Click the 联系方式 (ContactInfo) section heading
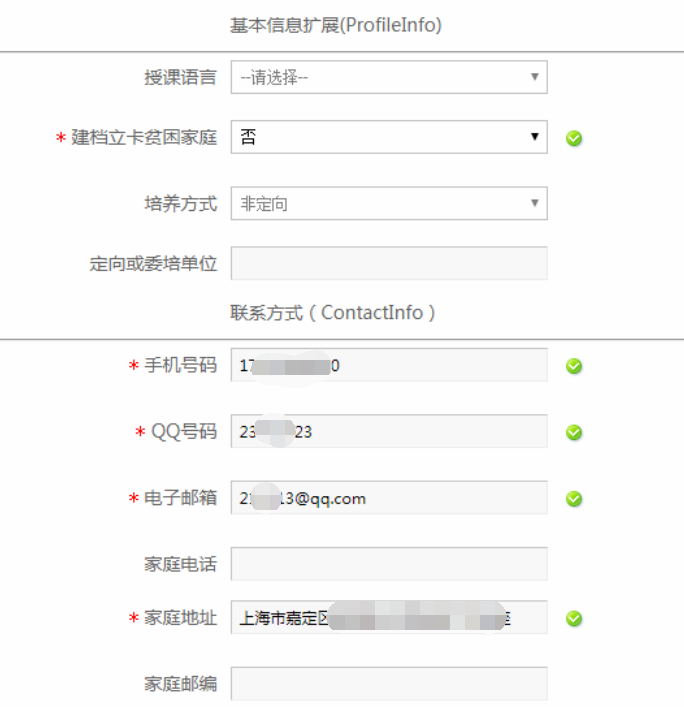This screenshot has height=707, width=684. click(x=333, y=312)
